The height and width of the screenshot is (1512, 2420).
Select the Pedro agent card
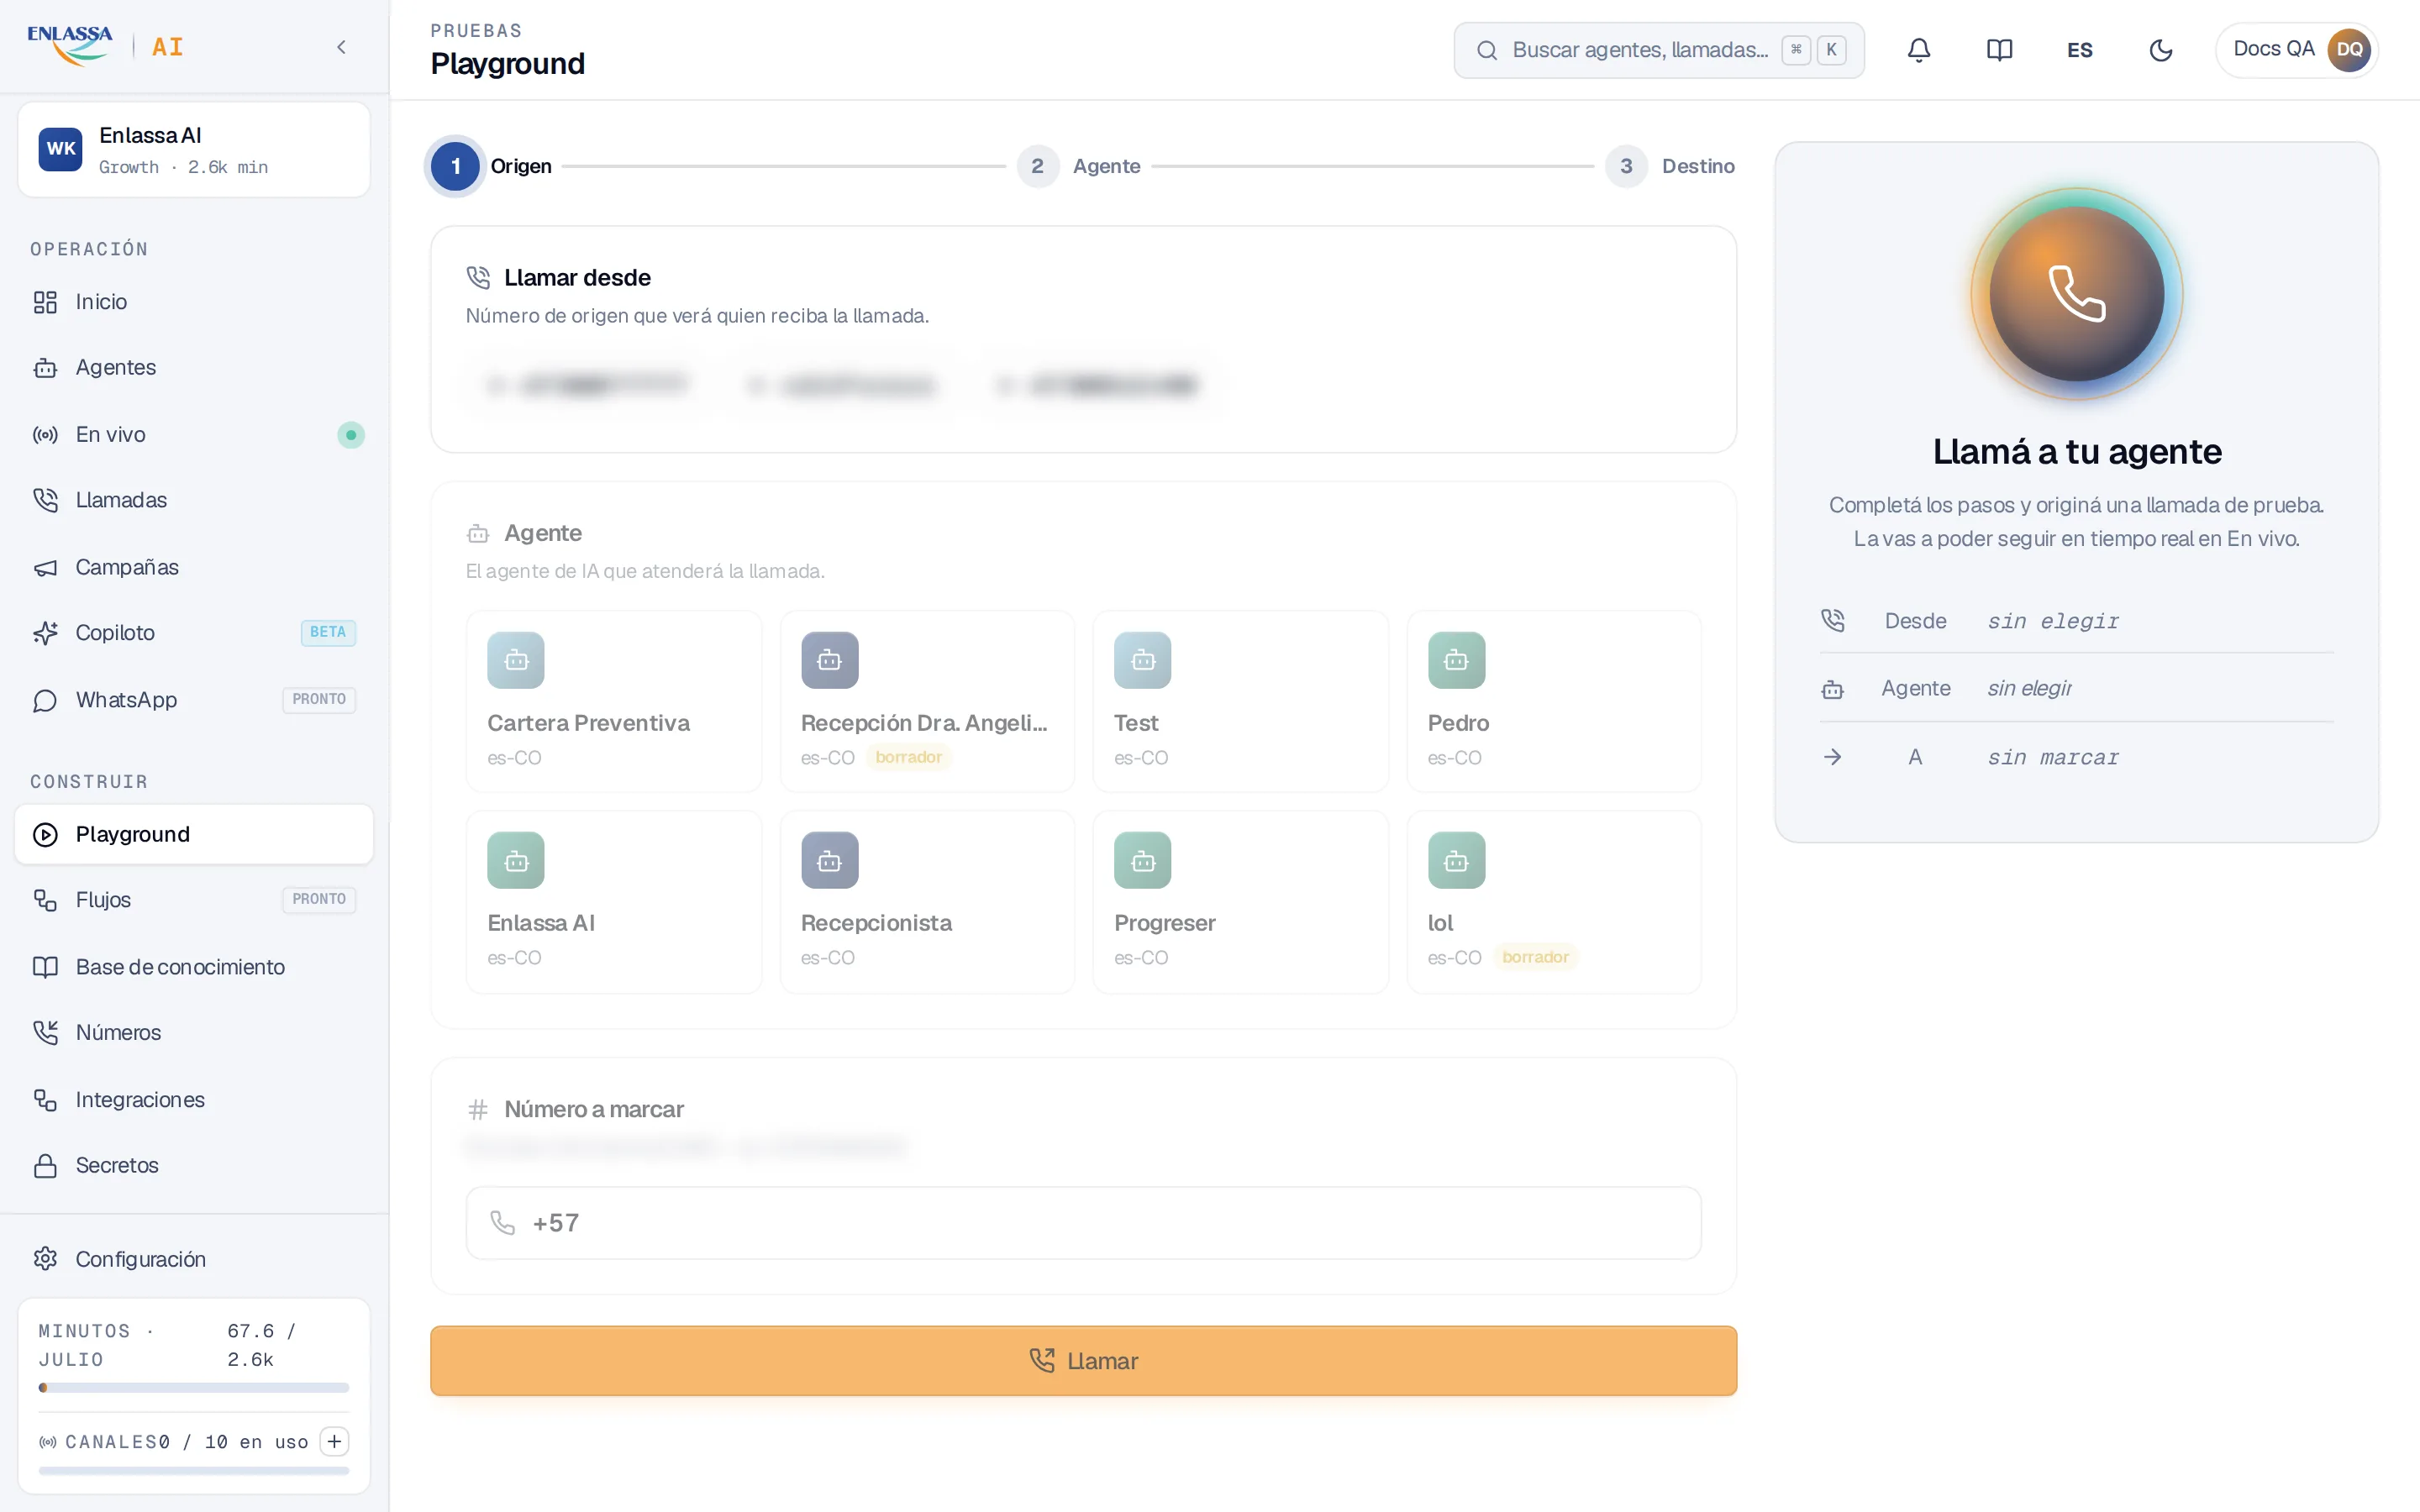[x=1554, y=701]
